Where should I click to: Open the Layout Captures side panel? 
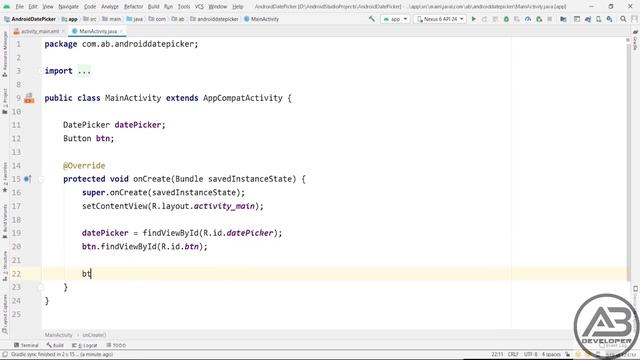click(5, 313)
